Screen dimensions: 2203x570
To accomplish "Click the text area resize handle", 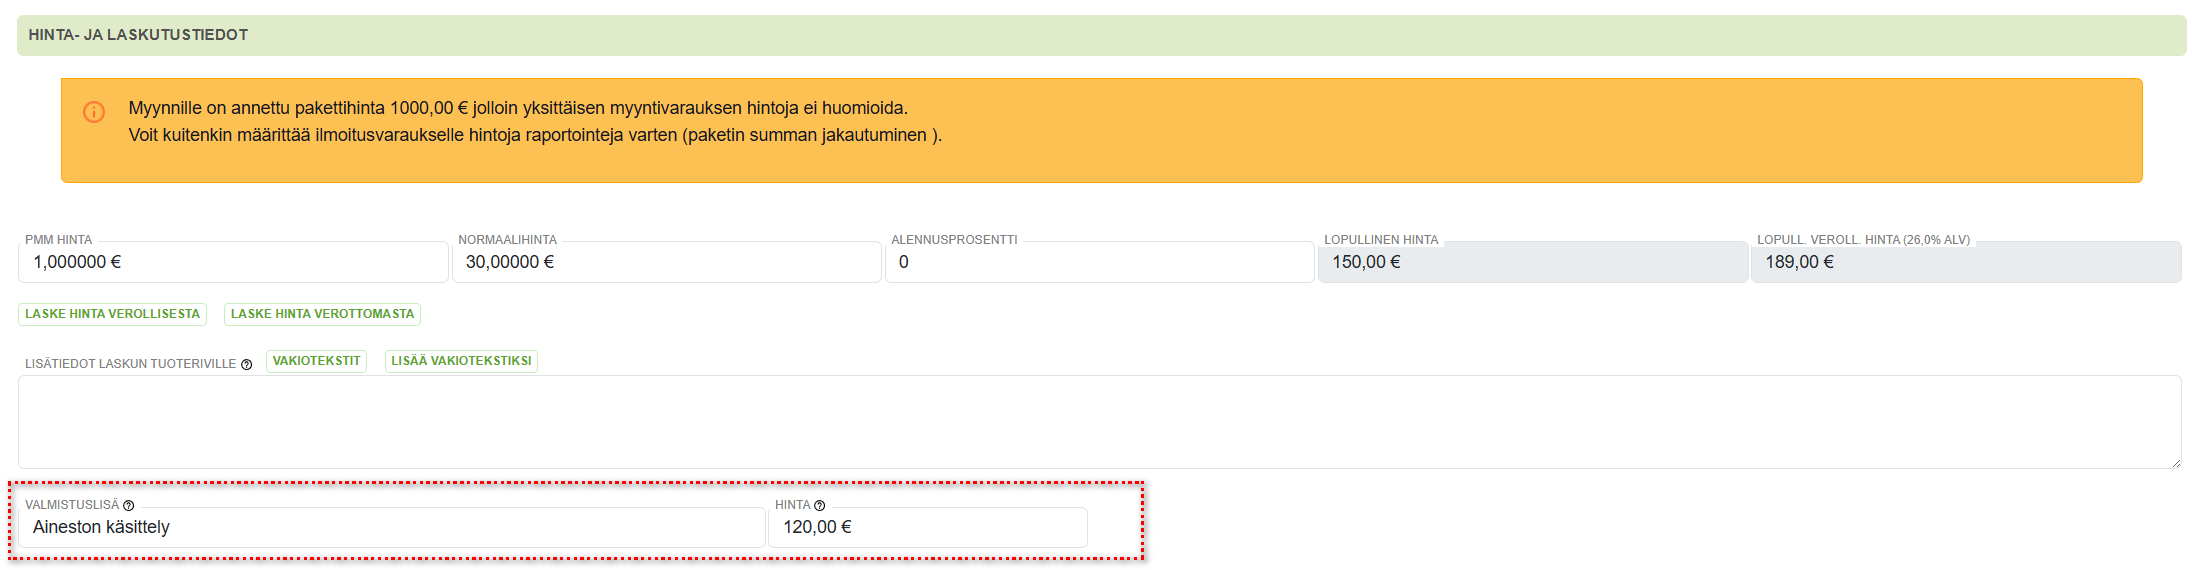I will 2175,463.
